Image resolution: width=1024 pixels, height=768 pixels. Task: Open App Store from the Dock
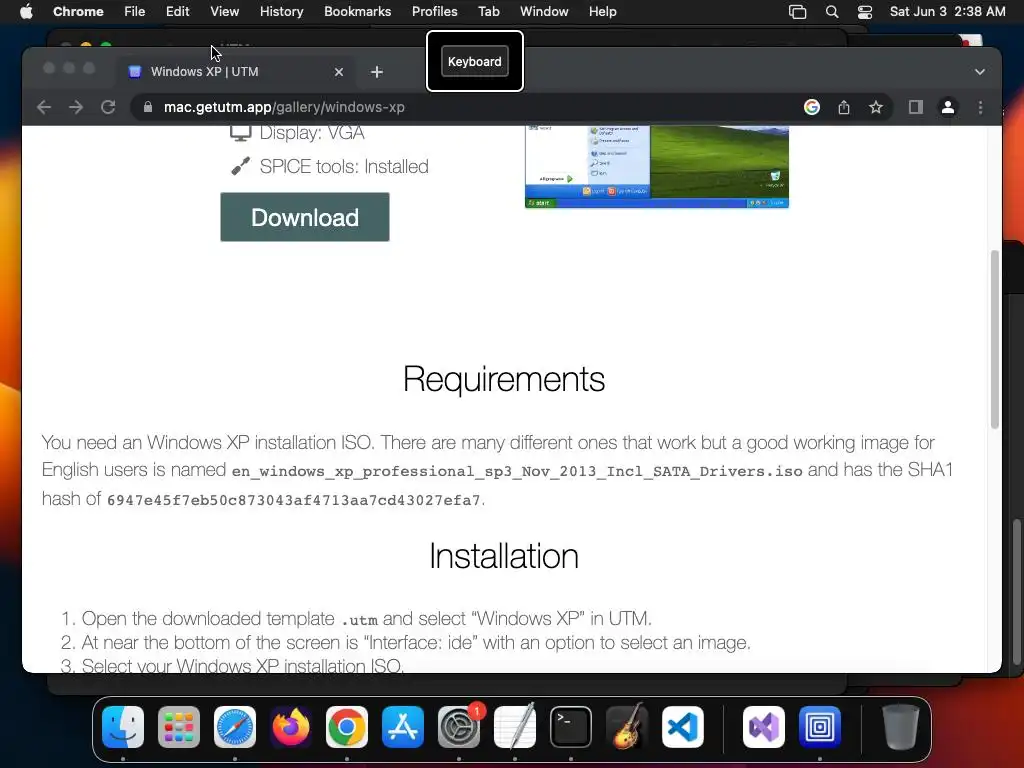[403, 727]
